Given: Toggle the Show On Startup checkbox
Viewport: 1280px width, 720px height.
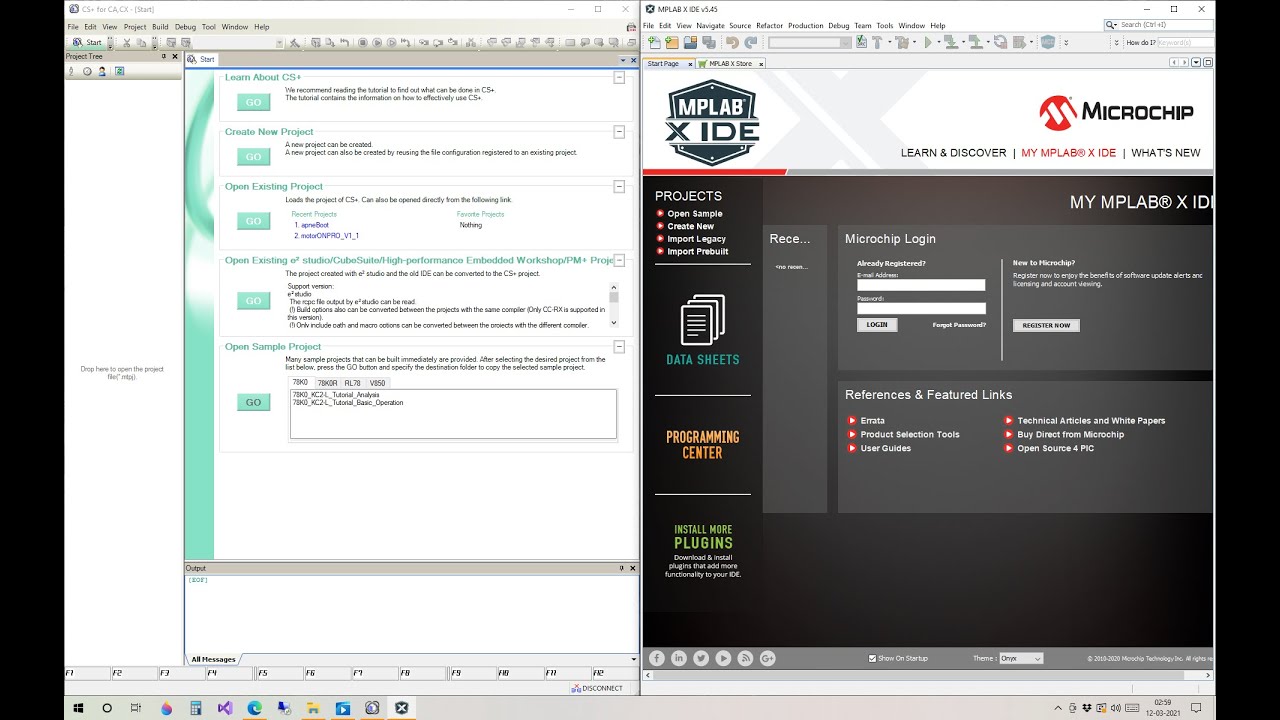Looking at the screenshot, I should (x=873, y=658).
